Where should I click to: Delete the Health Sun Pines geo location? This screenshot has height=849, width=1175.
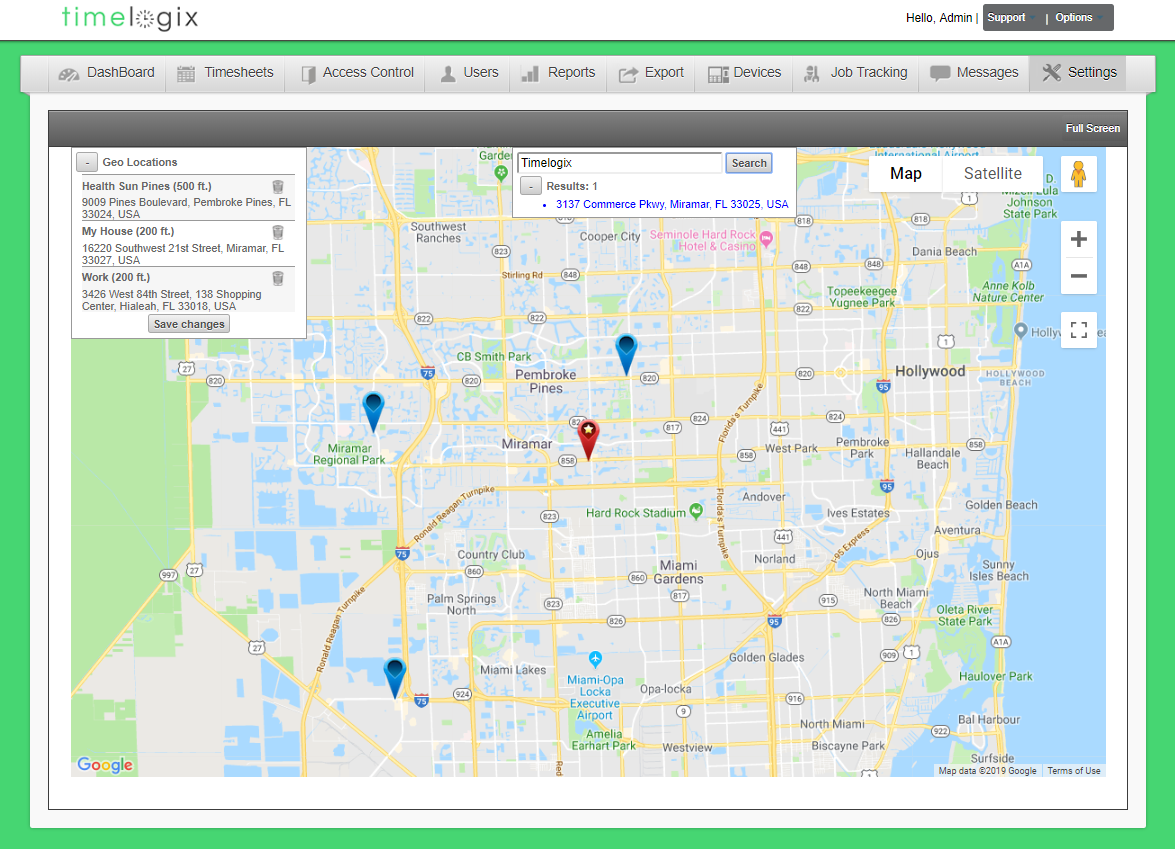(278, 187)
